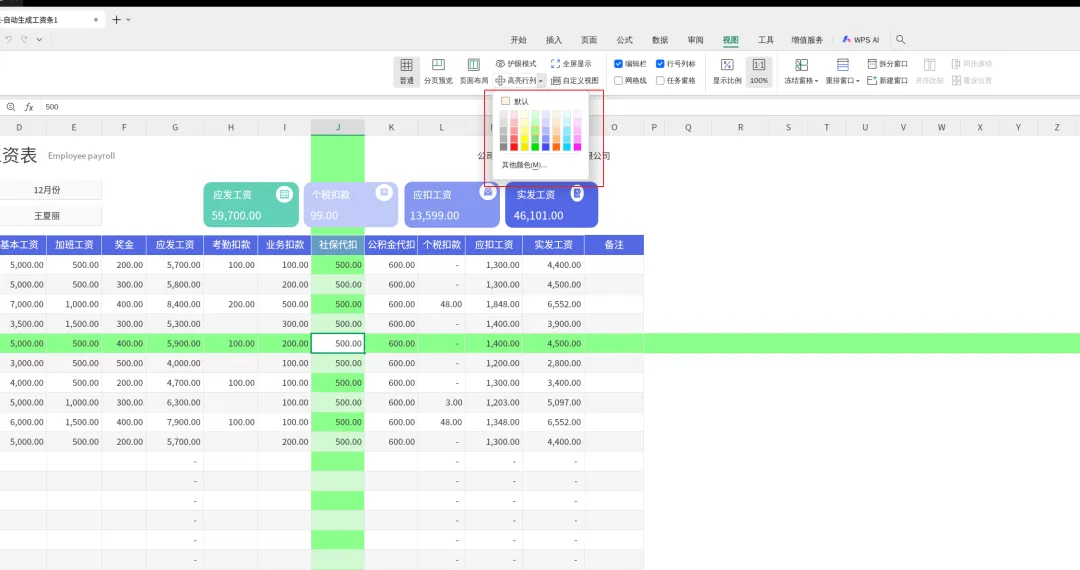The image size is (1080, 570).
Task: Open the search magnifier in ribbon
Action: [900, 40]
